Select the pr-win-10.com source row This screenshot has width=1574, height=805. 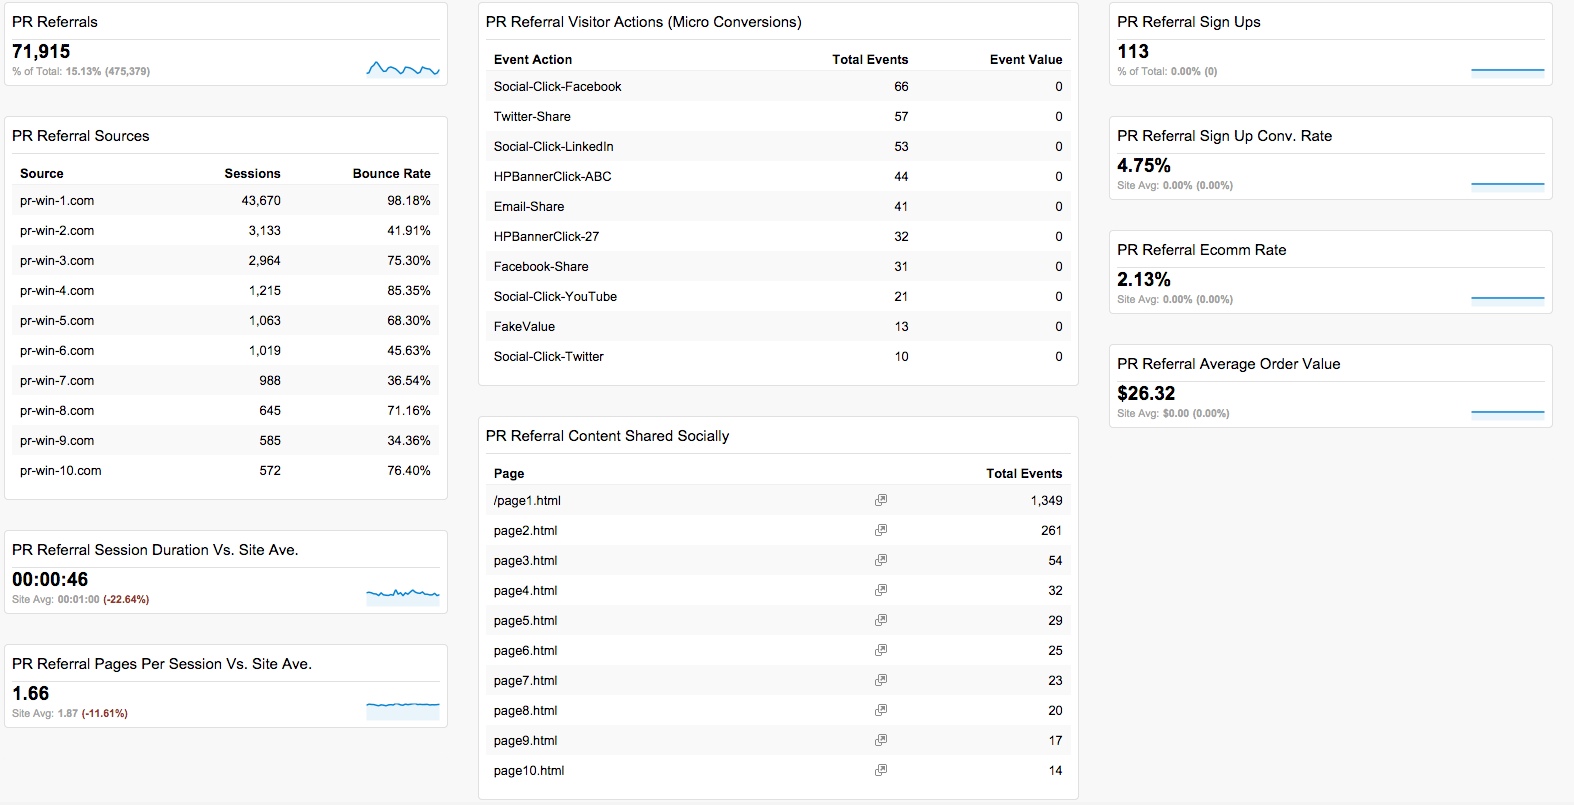click(226, 471)
